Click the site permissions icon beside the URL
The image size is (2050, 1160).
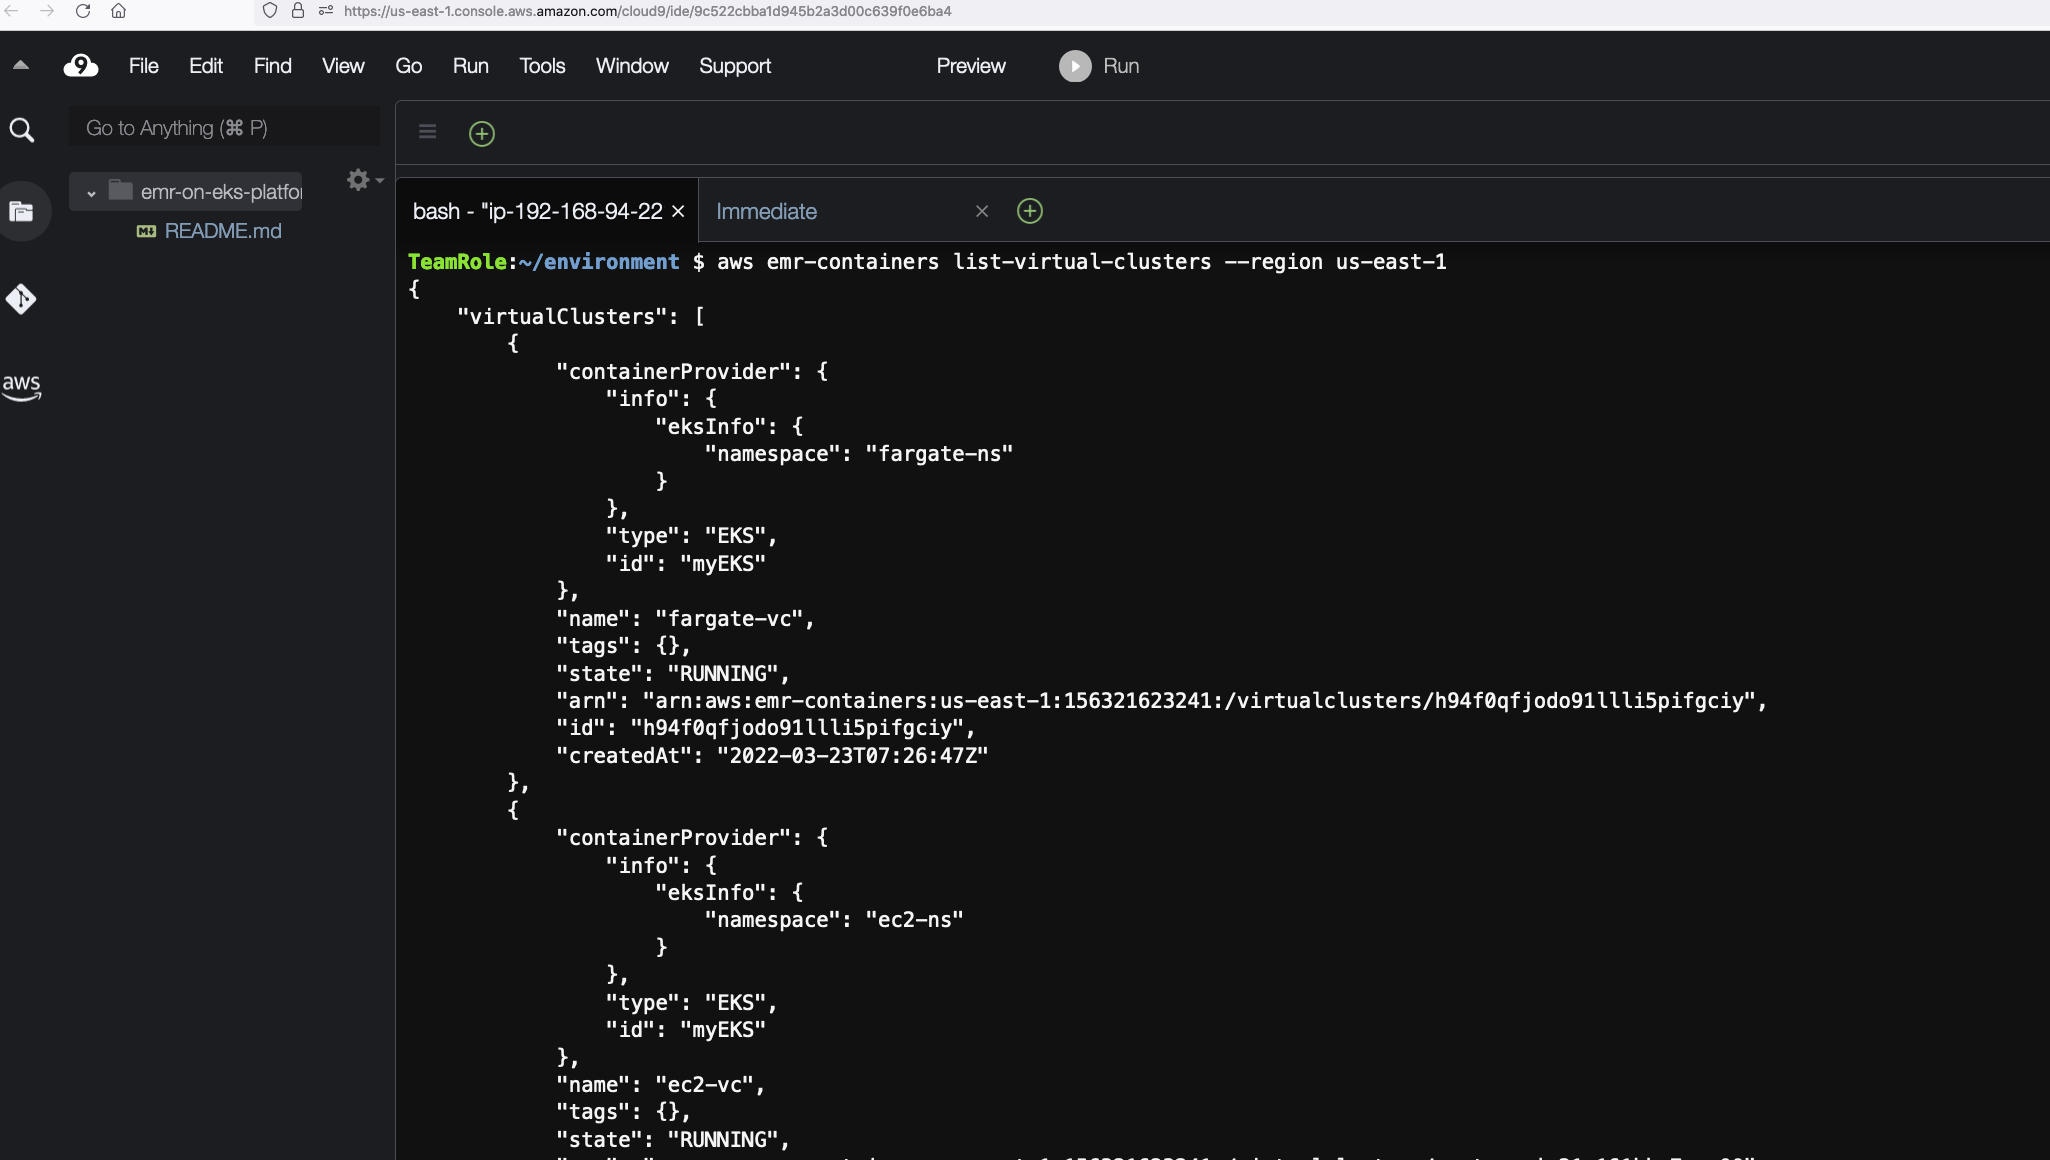coord(326,11)
